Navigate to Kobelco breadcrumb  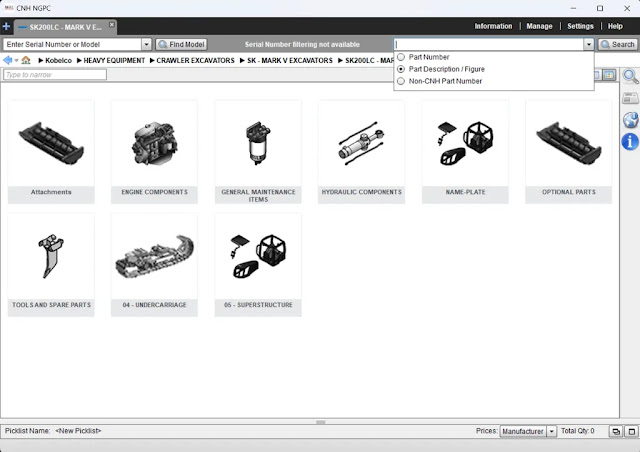click(58, 60)
